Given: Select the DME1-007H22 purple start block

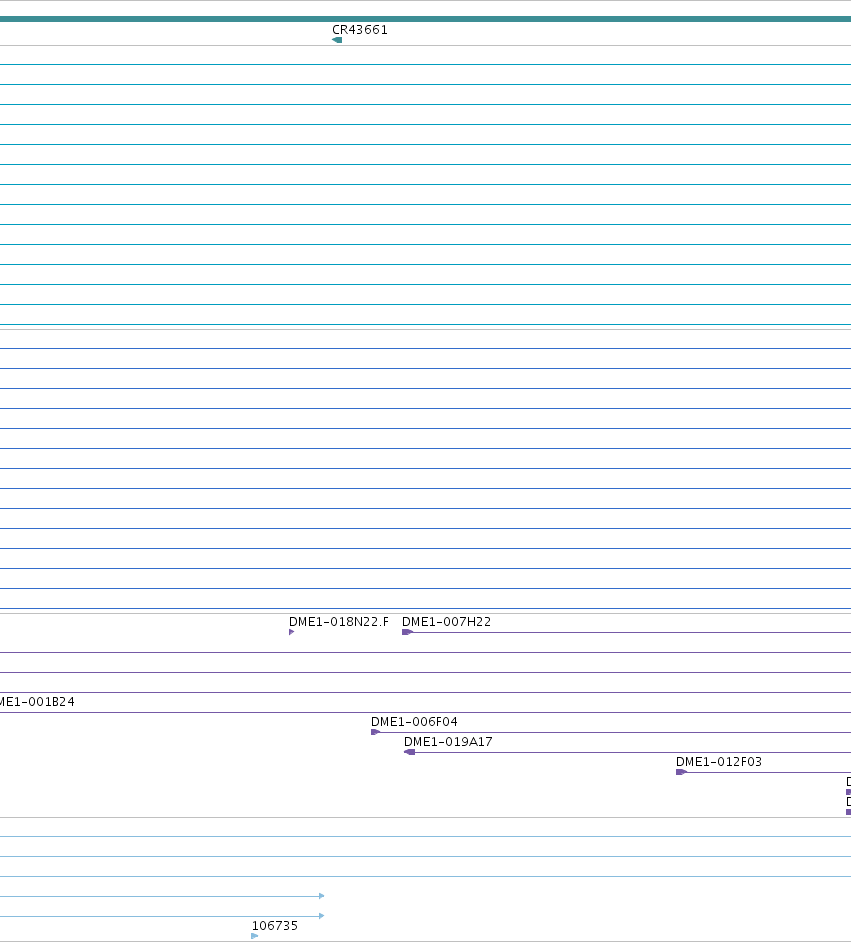Looking at the screenshot, I should 407,632.
